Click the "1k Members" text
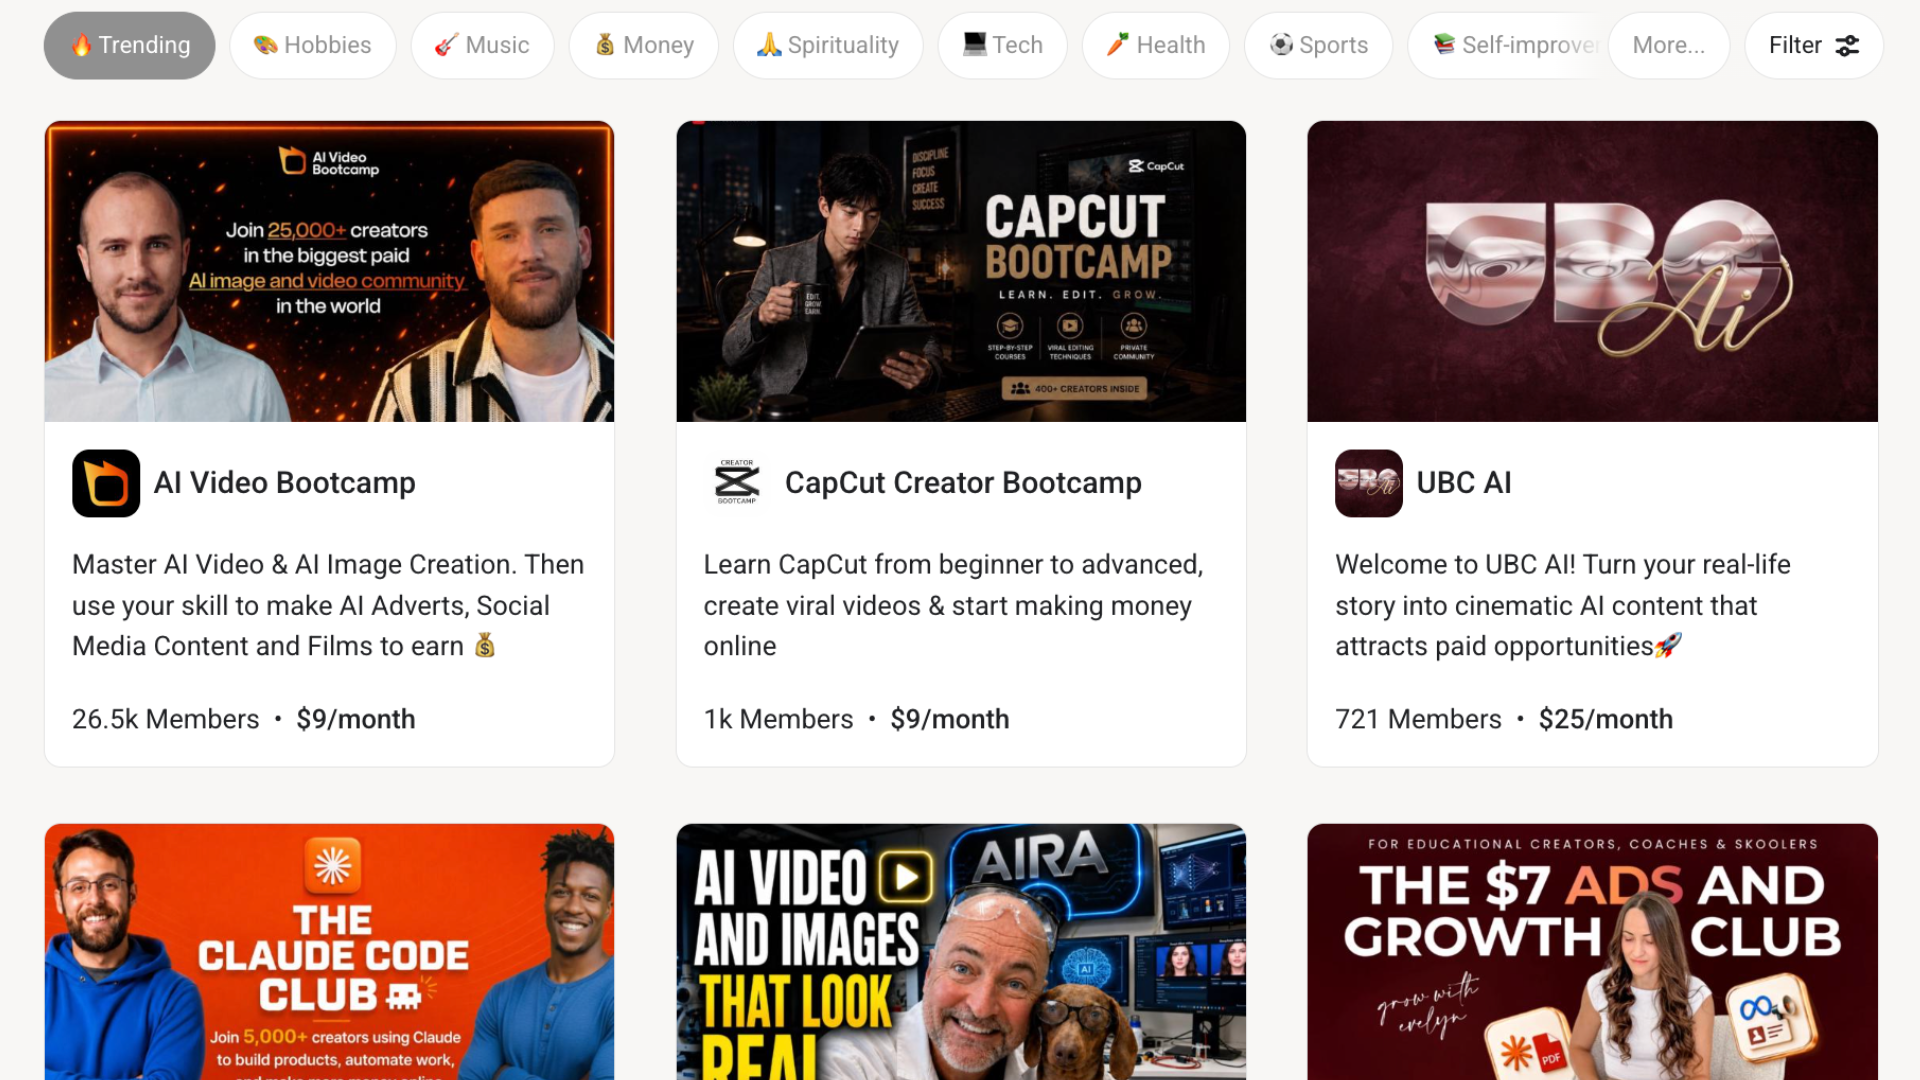Screen dimensions: 1920x1080 (778, 719)
